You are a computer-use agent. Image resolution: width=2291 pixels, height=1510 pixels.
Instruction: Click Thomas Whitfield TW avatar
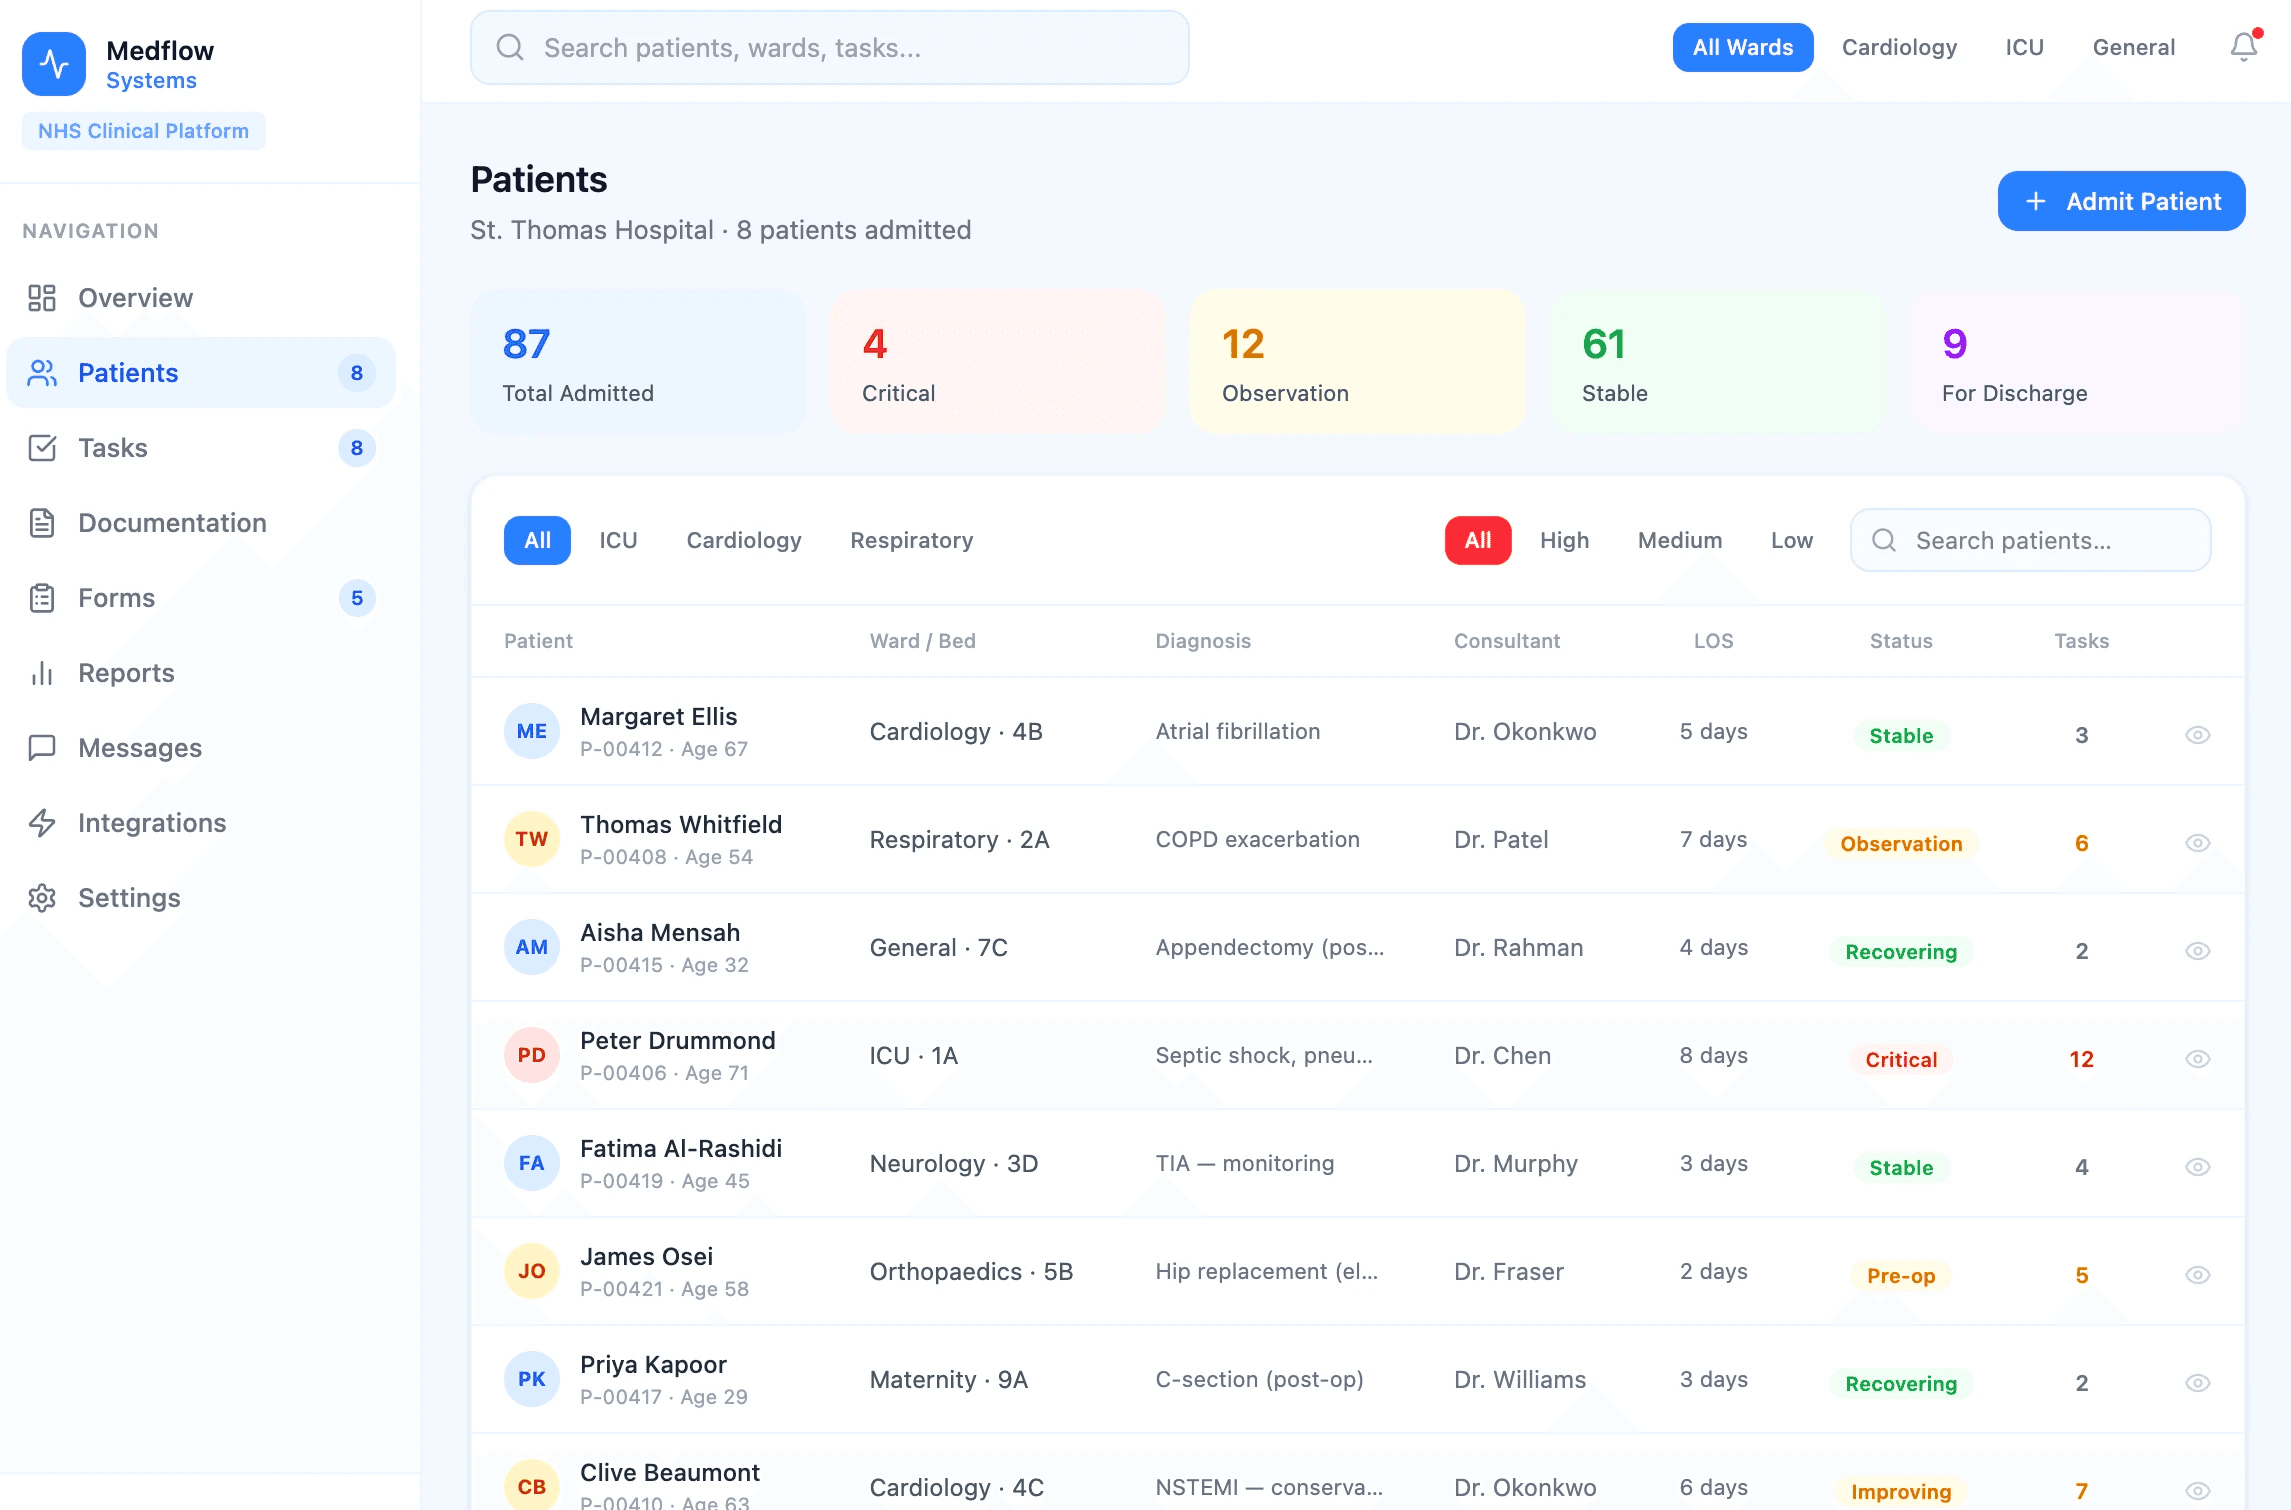click(532, 839)
